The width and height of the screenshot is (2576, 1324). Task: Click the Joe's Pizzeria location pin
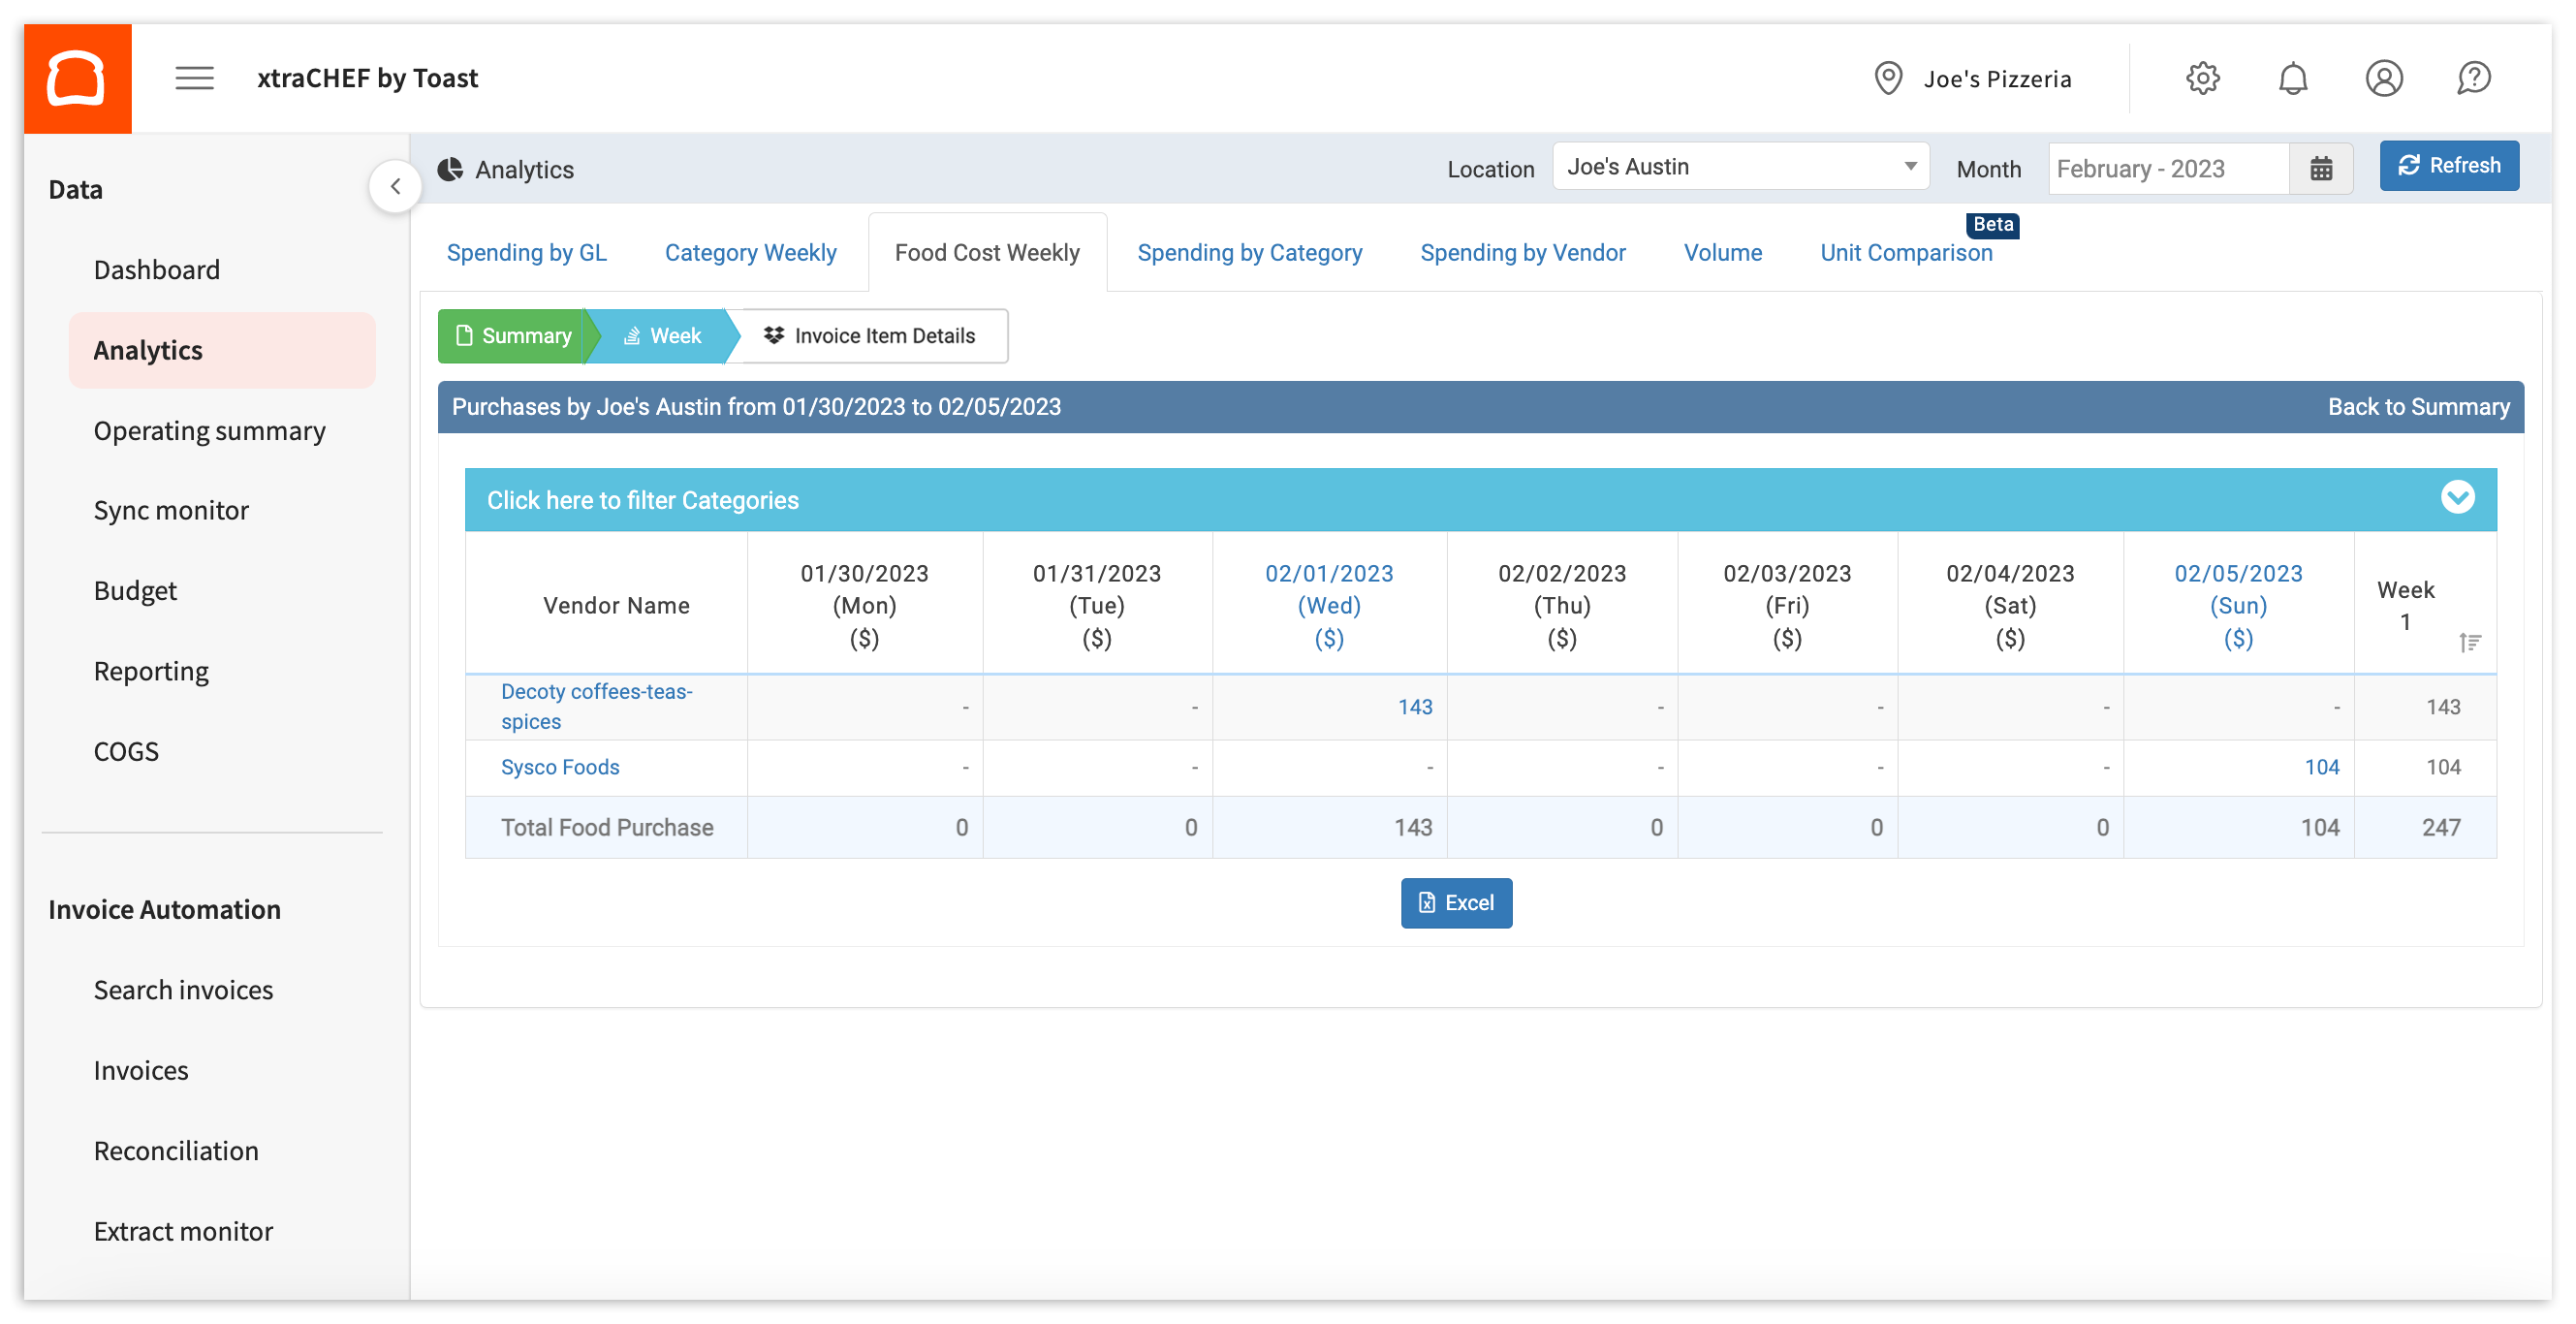click(1887, 78)
